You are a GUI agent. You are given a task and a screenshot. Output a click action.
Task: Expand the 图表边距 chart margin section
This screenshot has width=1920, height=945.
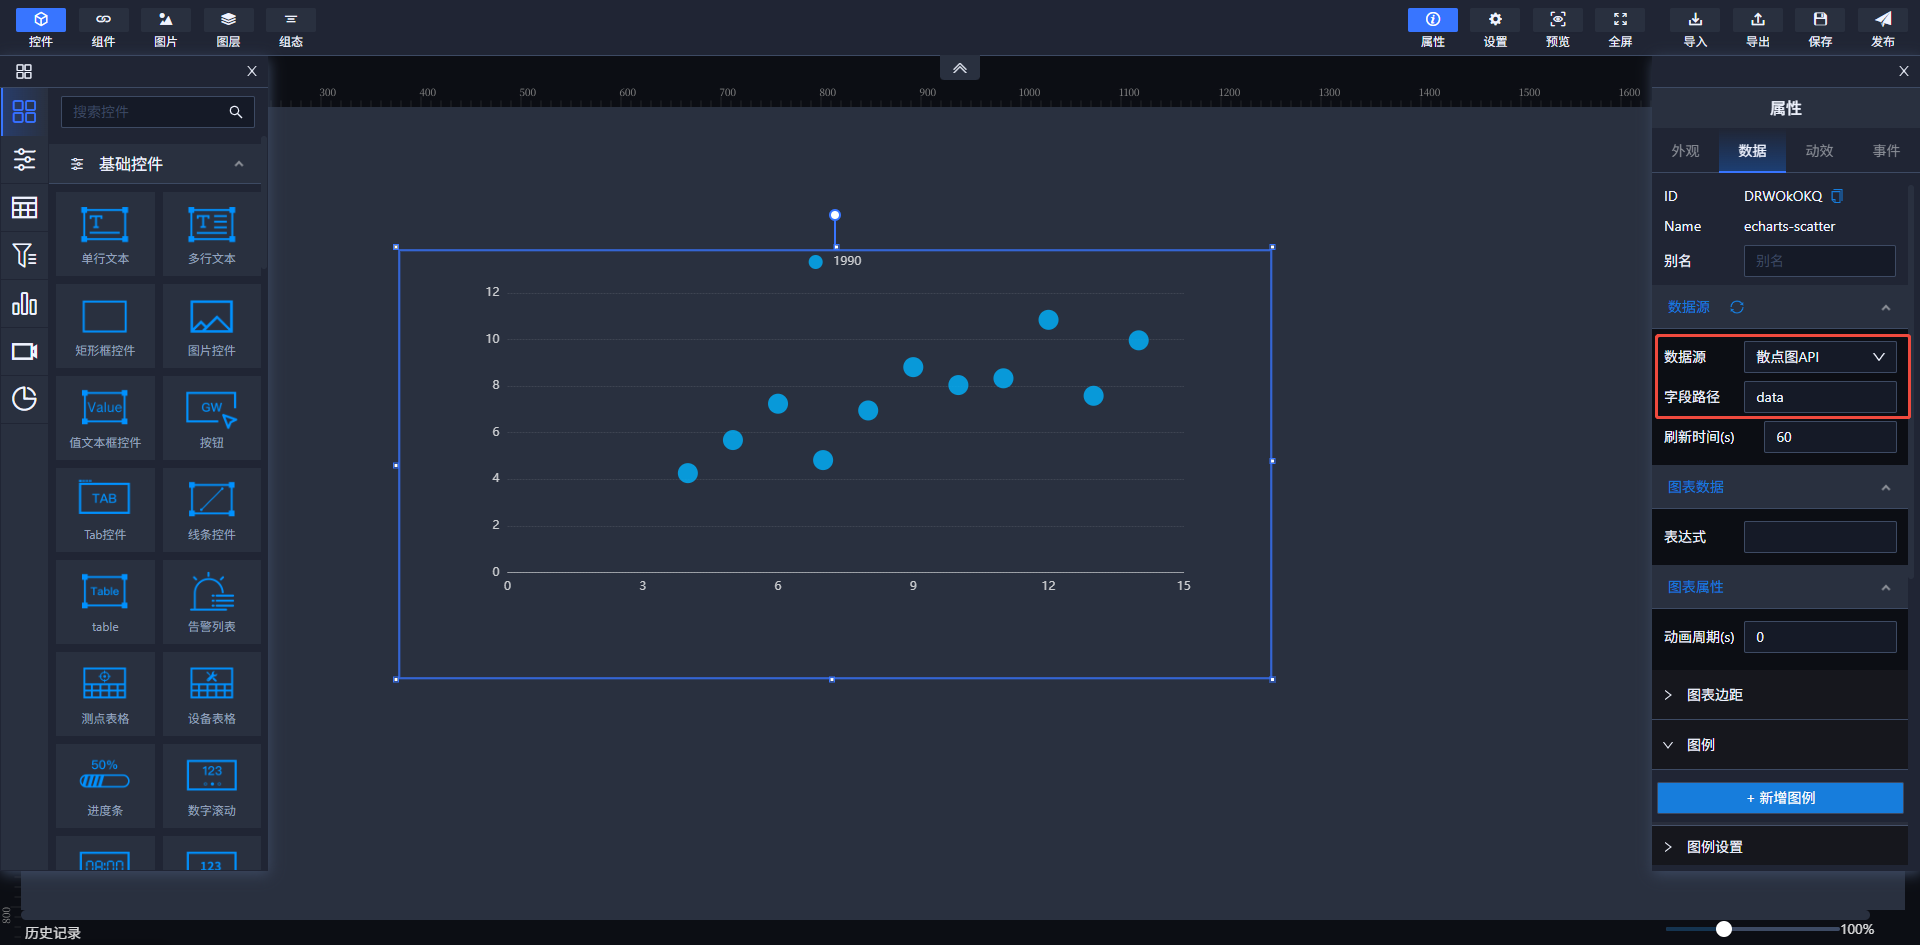click(1714, 695)
